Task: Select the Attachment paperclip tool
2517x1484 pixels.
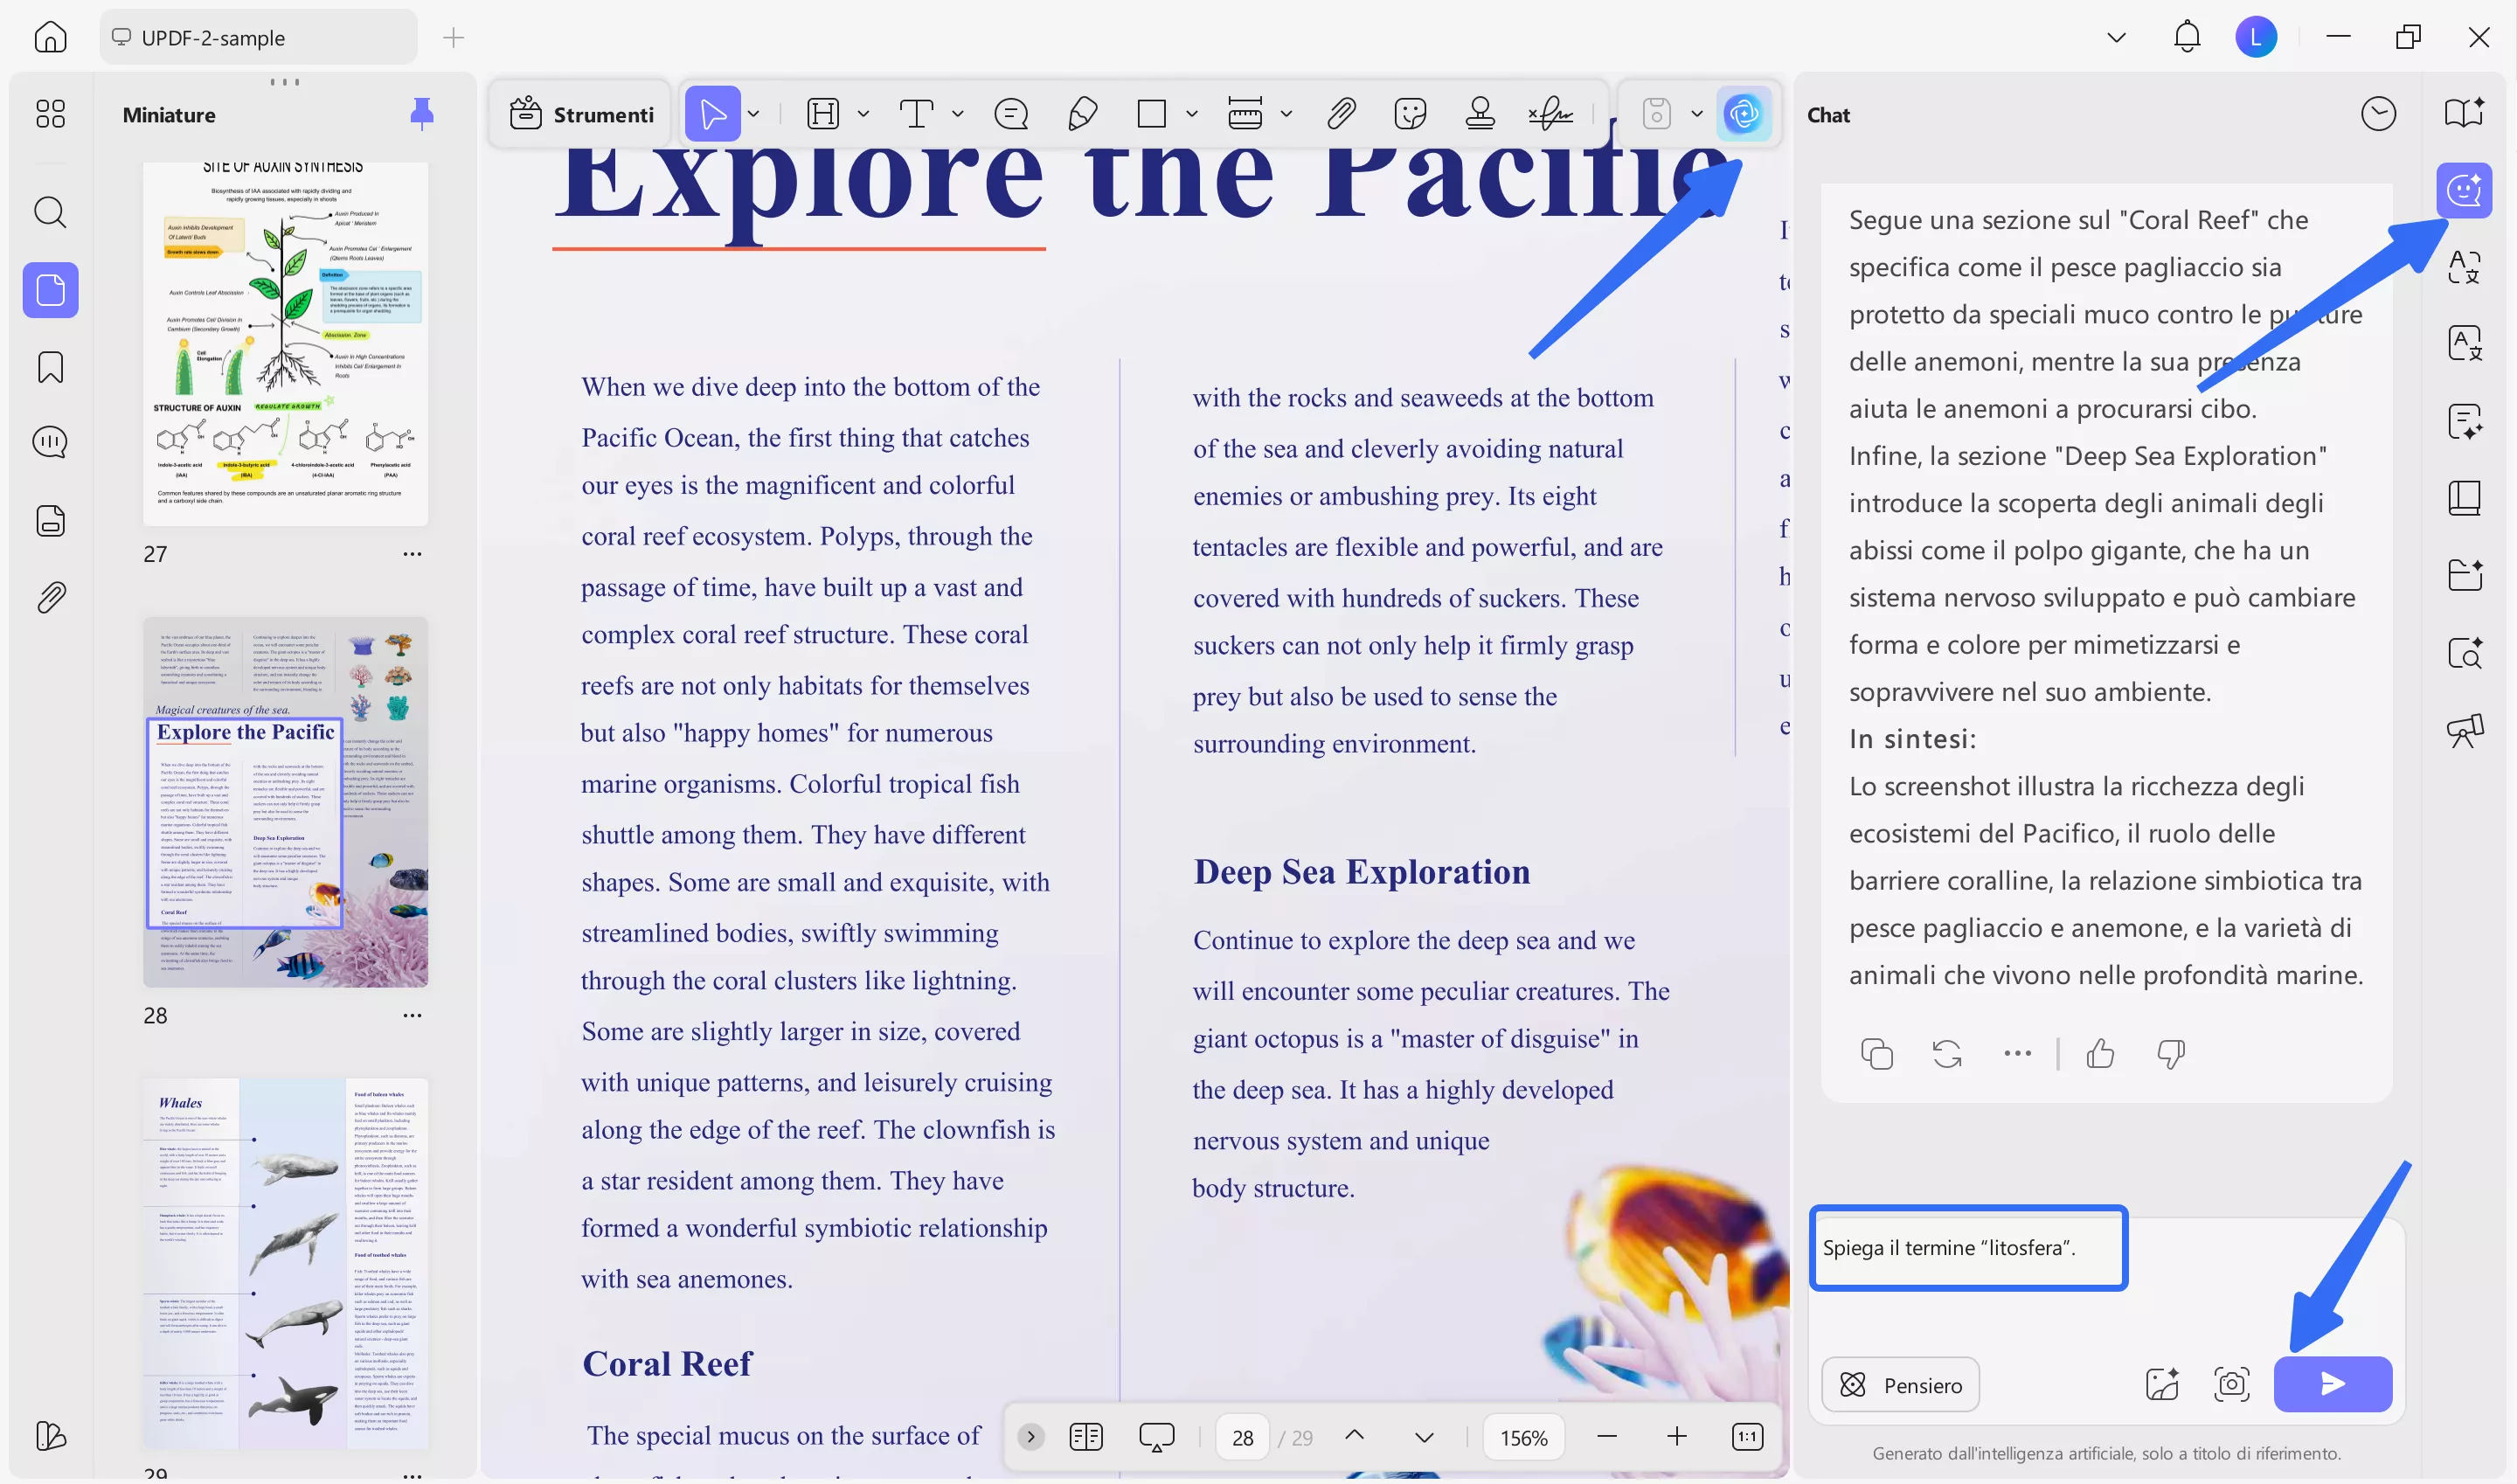Action: [1341, 114]
